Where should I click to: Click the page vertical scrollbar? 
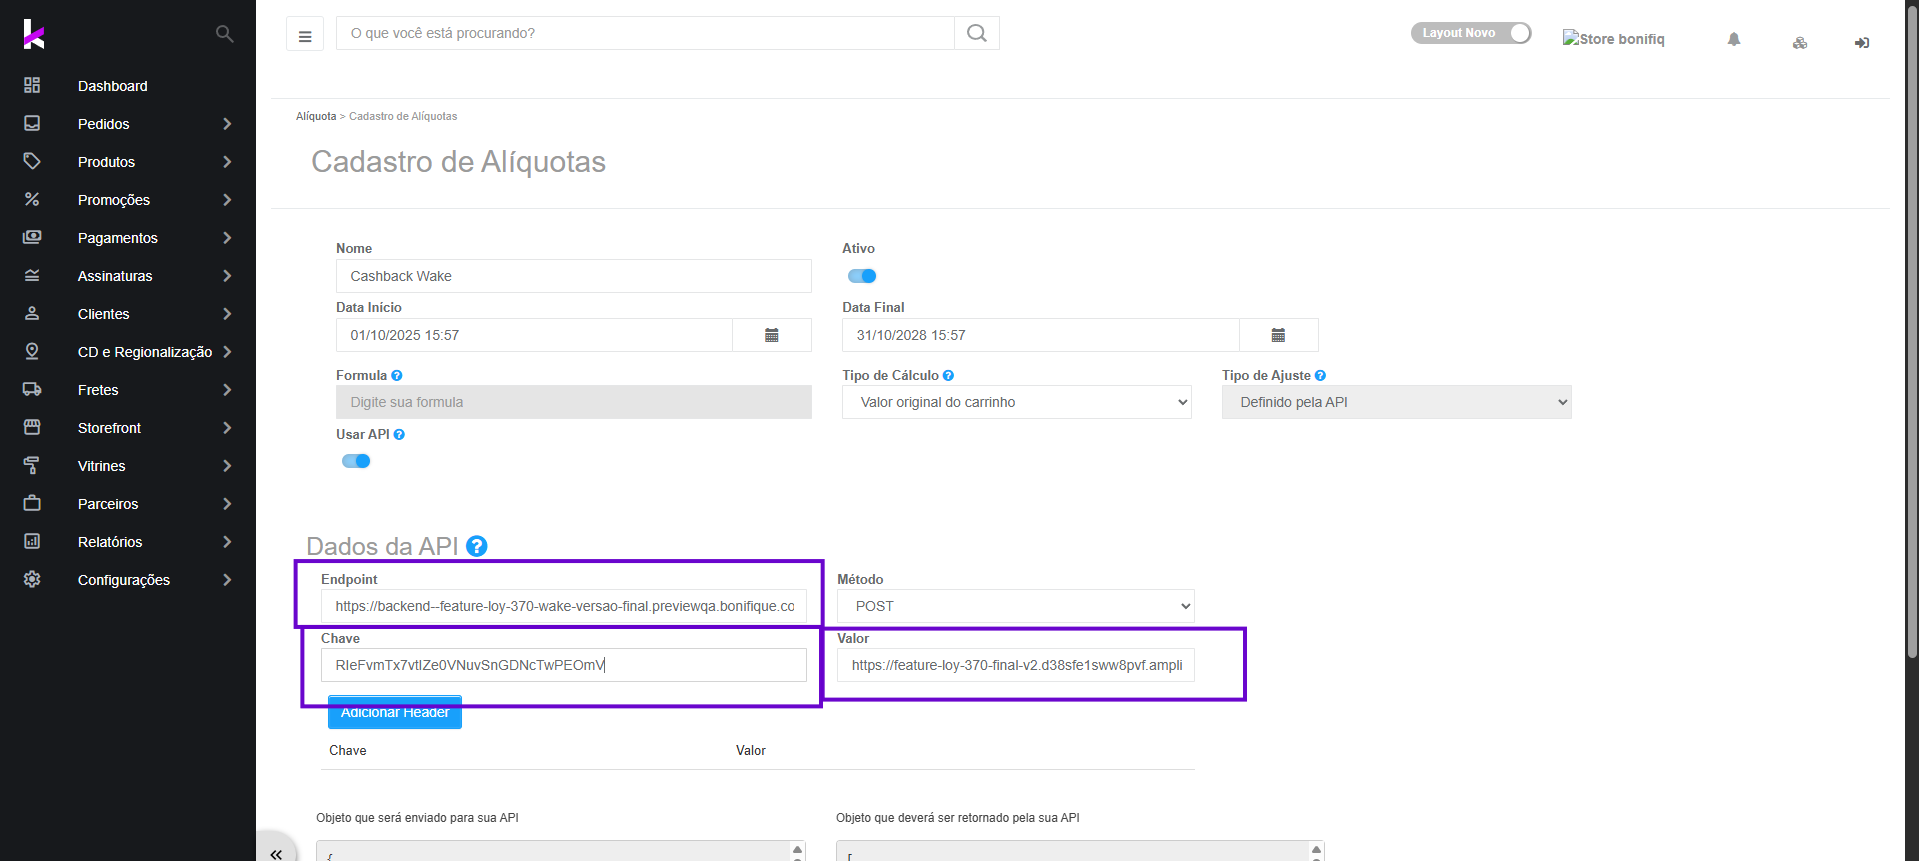click(1912, 330)
